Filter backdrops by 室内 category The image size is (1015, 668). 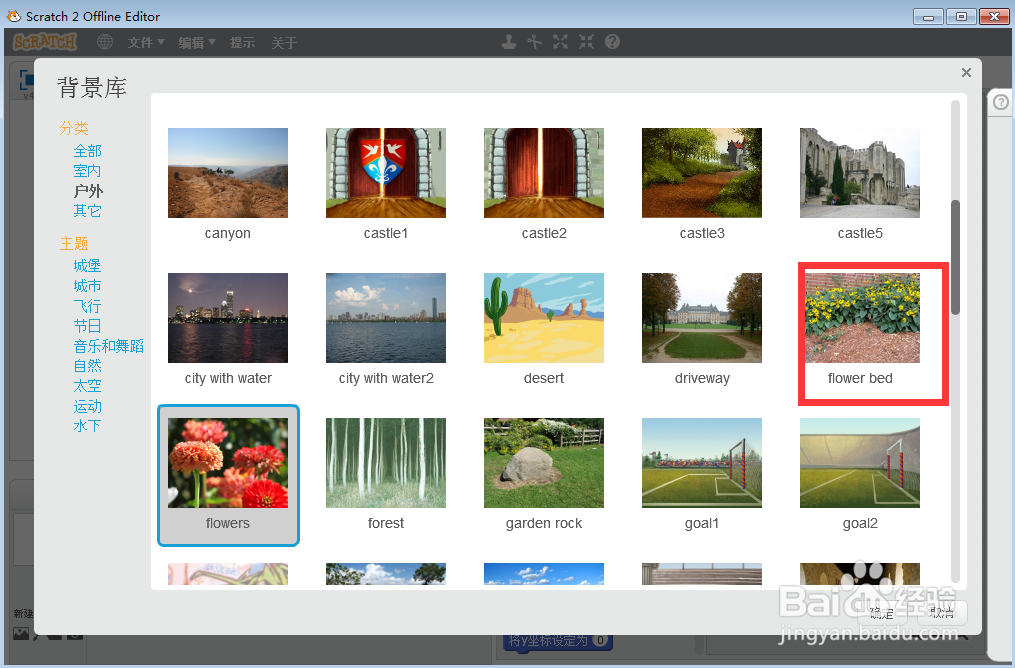point(87,171)
